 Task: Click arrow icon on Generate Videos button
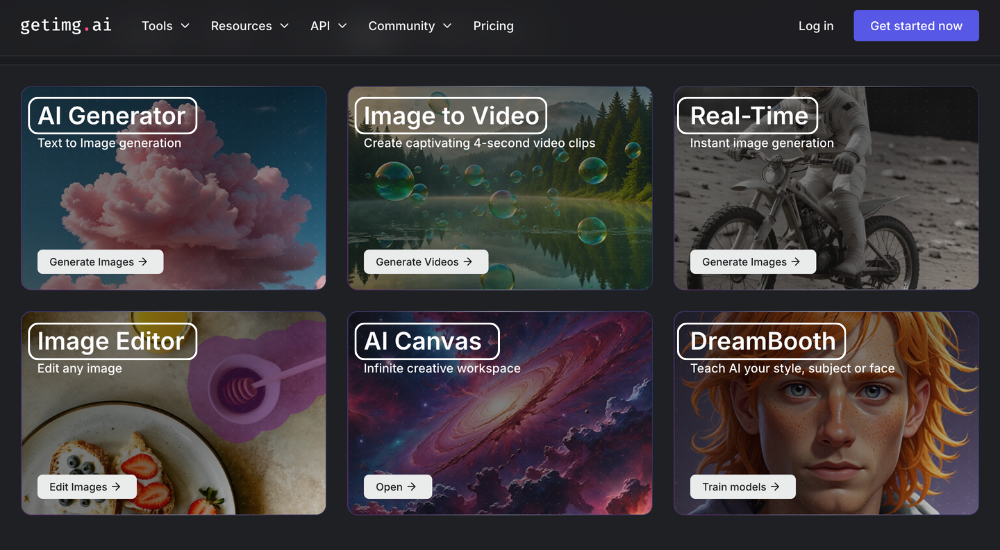(468, 262)
